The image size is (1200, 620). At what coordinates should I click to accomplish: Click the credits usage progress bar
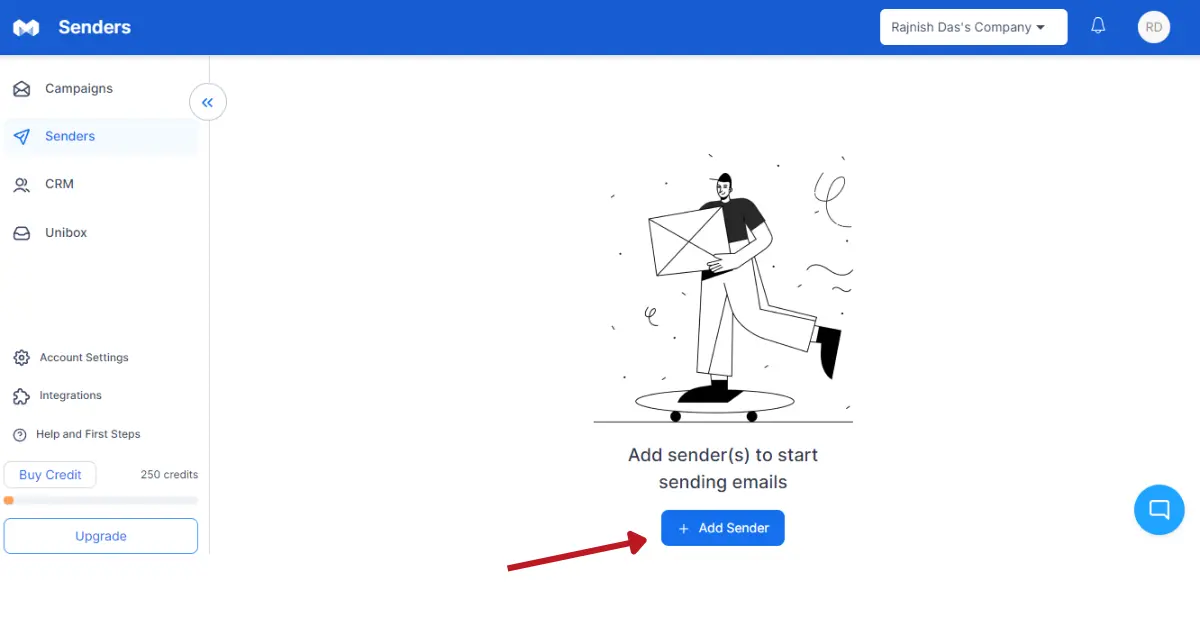(x=101, y=500)
